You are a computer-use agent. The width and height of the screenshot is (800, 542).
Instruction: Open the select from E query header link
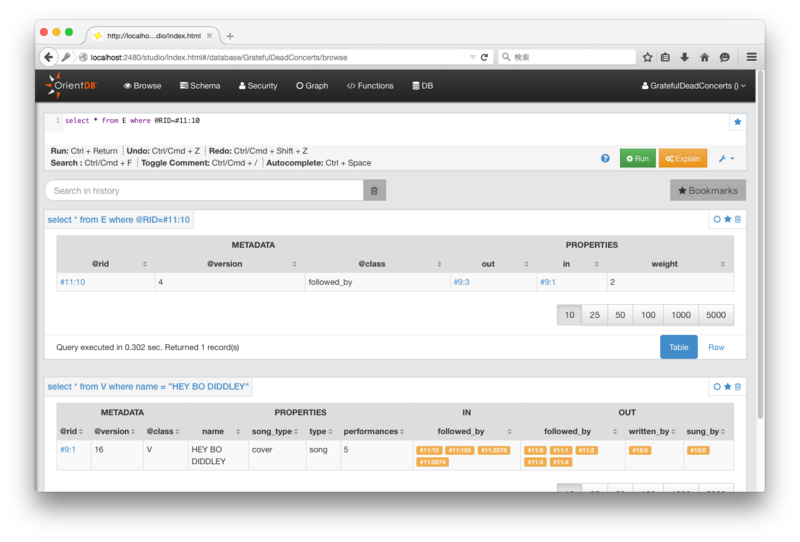pos(118,219)
